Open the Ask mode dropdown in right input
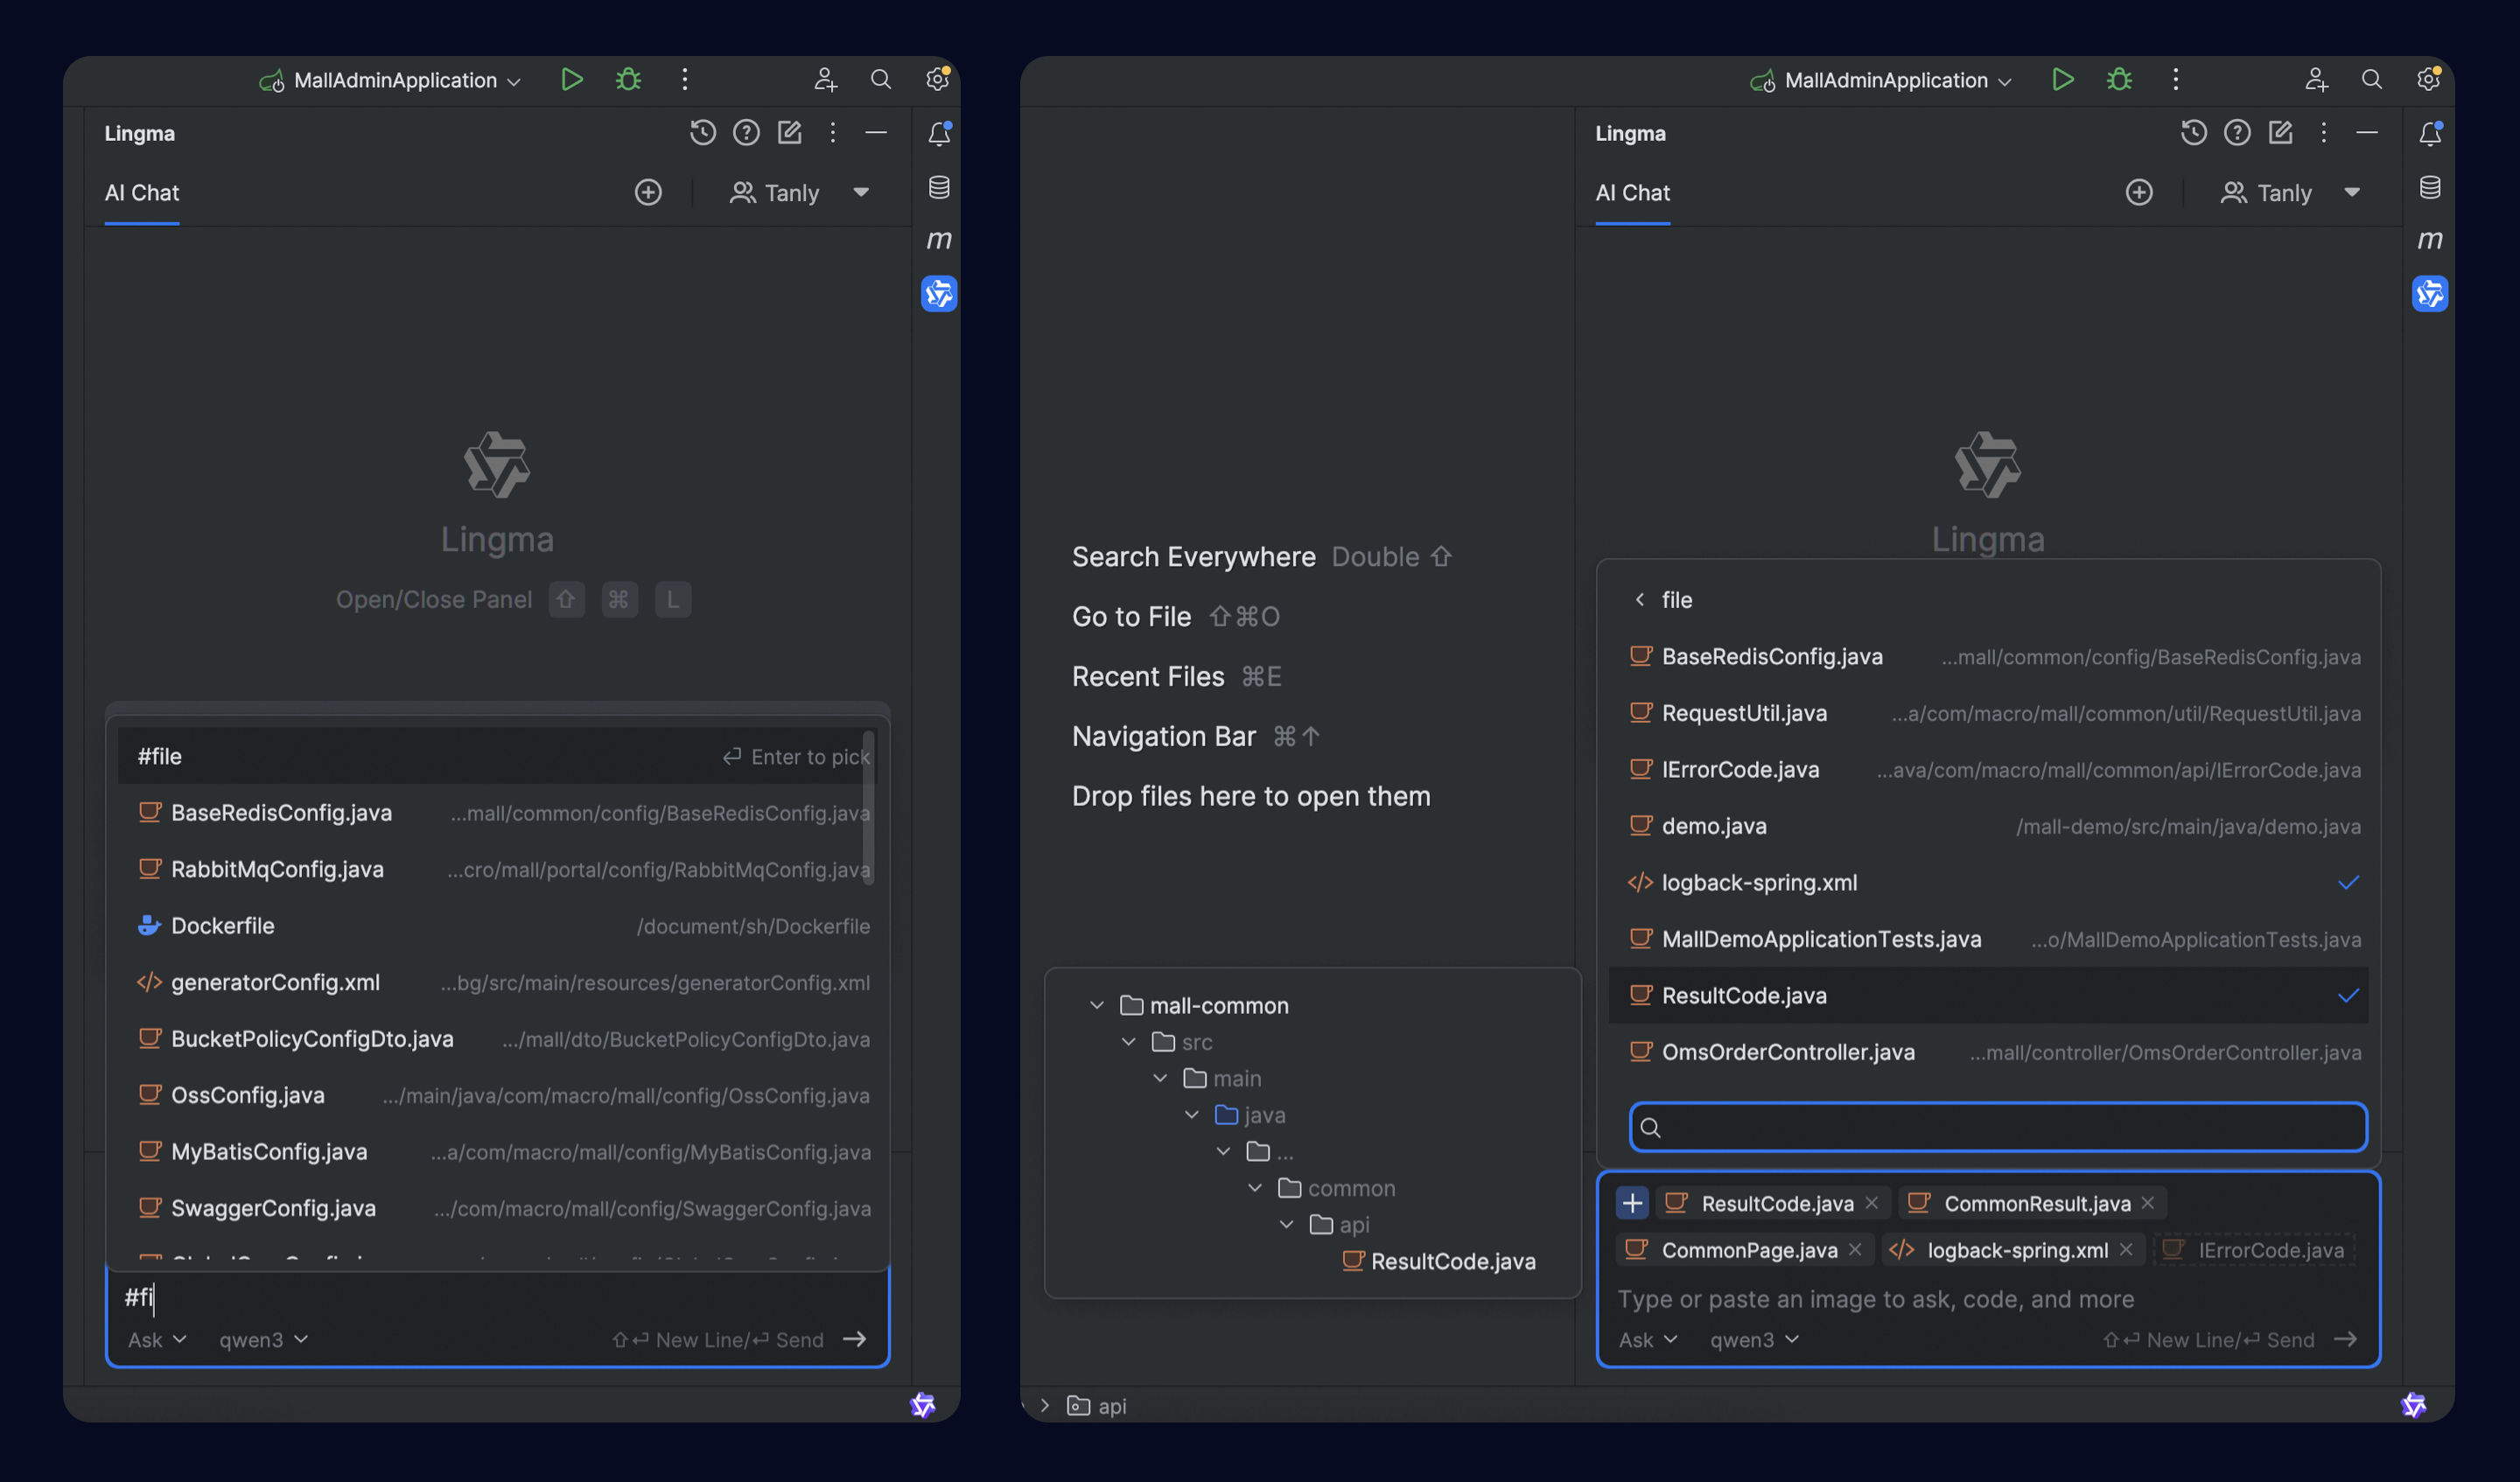The width and height of the screenshot is (2520, 1482). tap(1647, 1339)
